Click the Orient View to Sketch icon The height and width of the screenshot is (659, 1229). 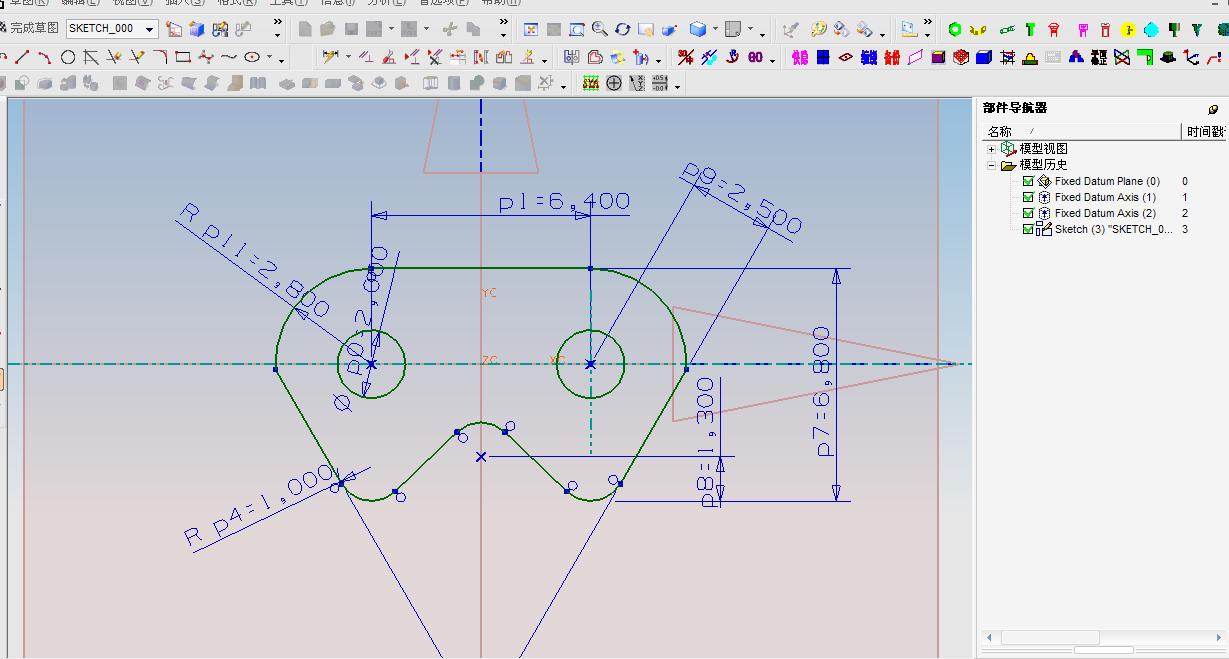point(175,29)
